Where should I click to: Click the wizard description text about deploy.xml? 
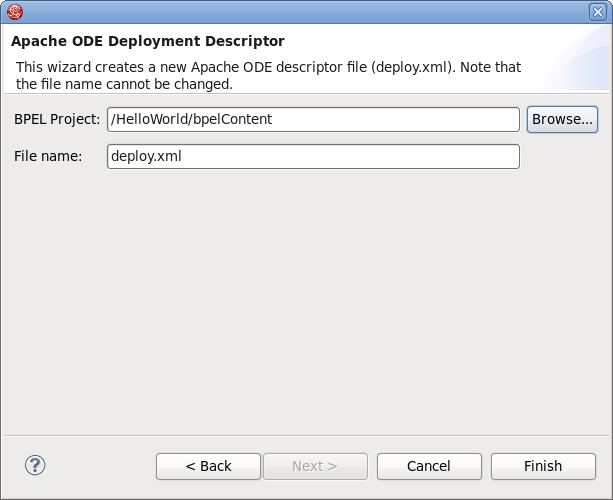(x=268, y=75)
